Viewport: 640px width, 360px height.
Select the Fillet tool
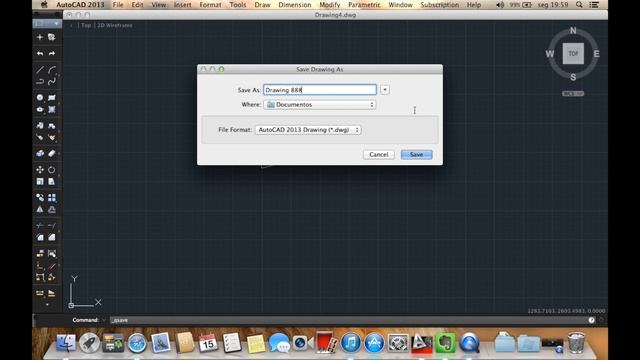point(40,237)
